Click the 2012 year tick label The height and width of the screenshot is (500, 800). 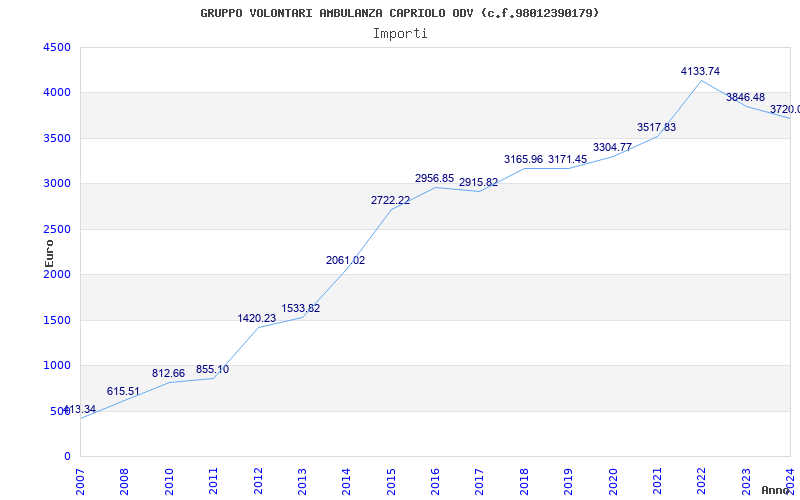tap(258, 481)
